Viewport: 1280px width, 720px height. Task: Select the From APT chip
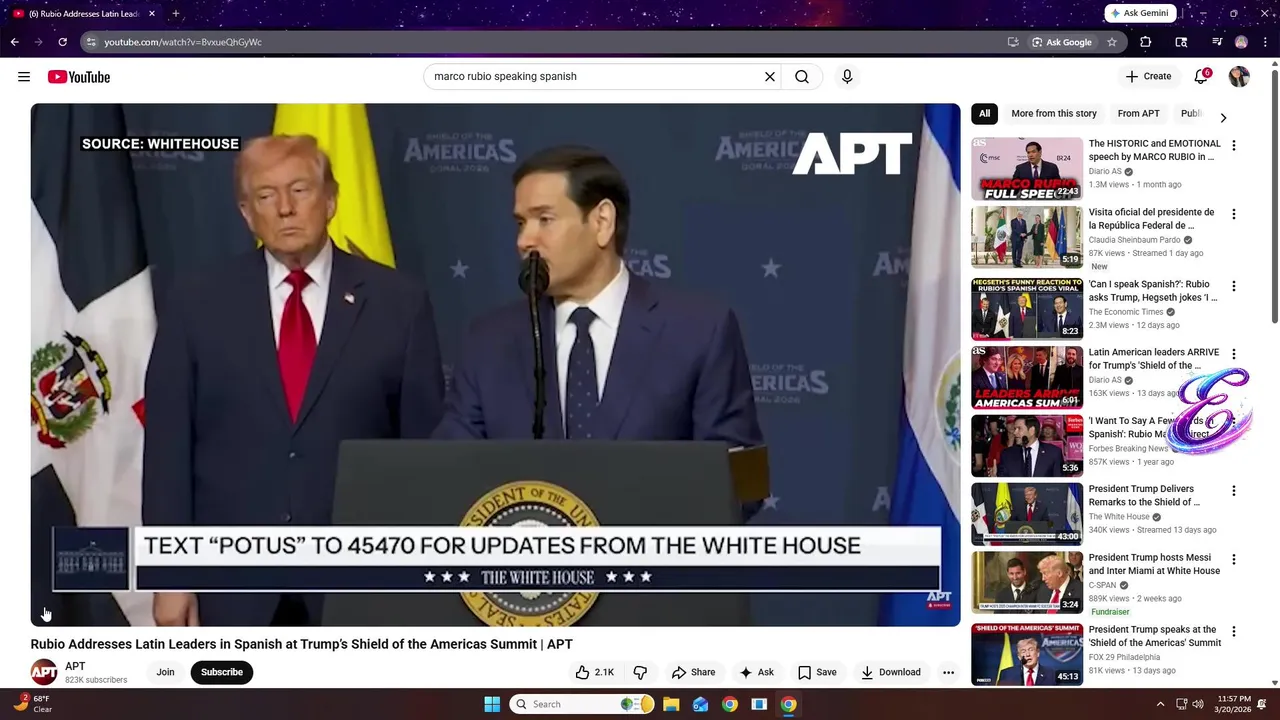pos(1138,114)
